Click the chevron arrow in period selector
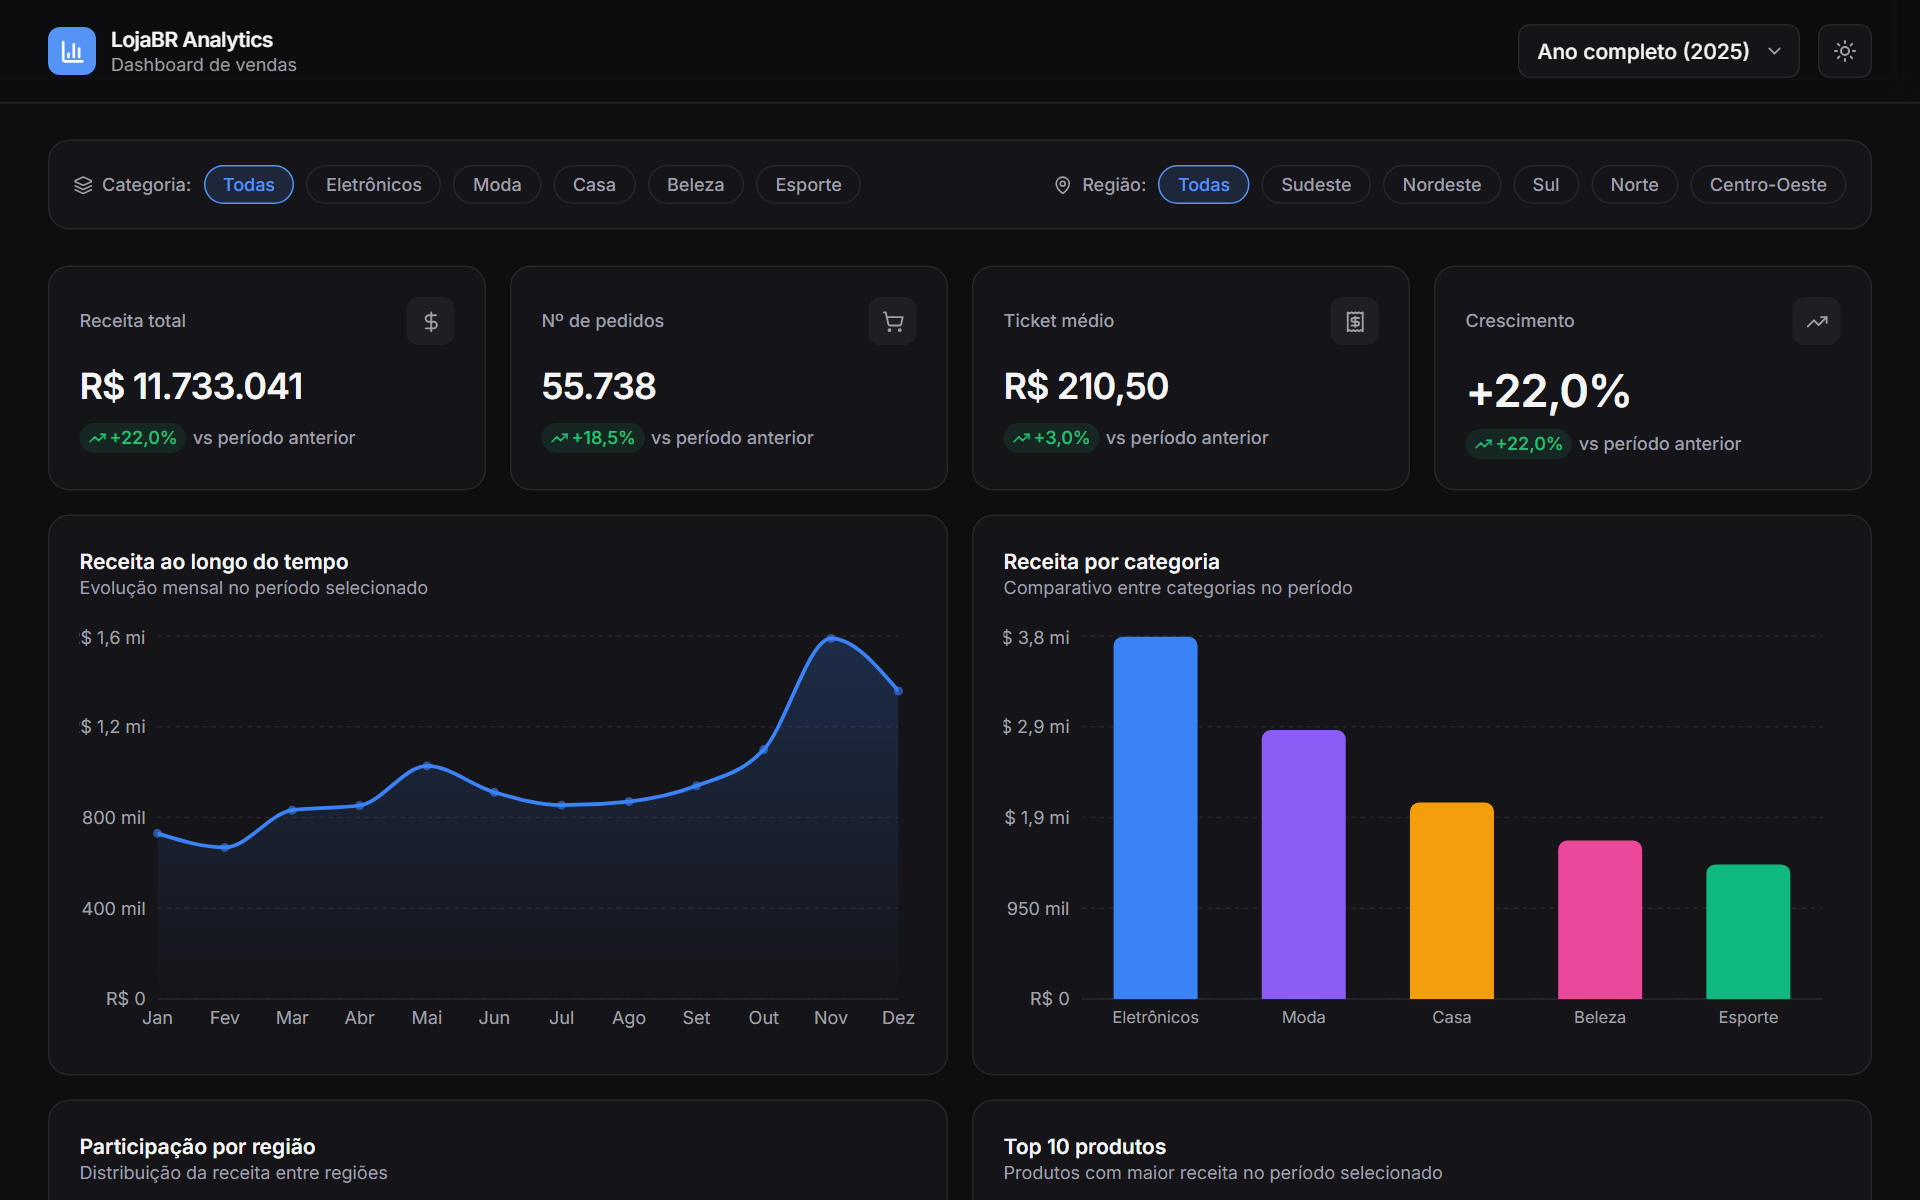This screenshot has height=1200, width=1920. (1775, 51)
